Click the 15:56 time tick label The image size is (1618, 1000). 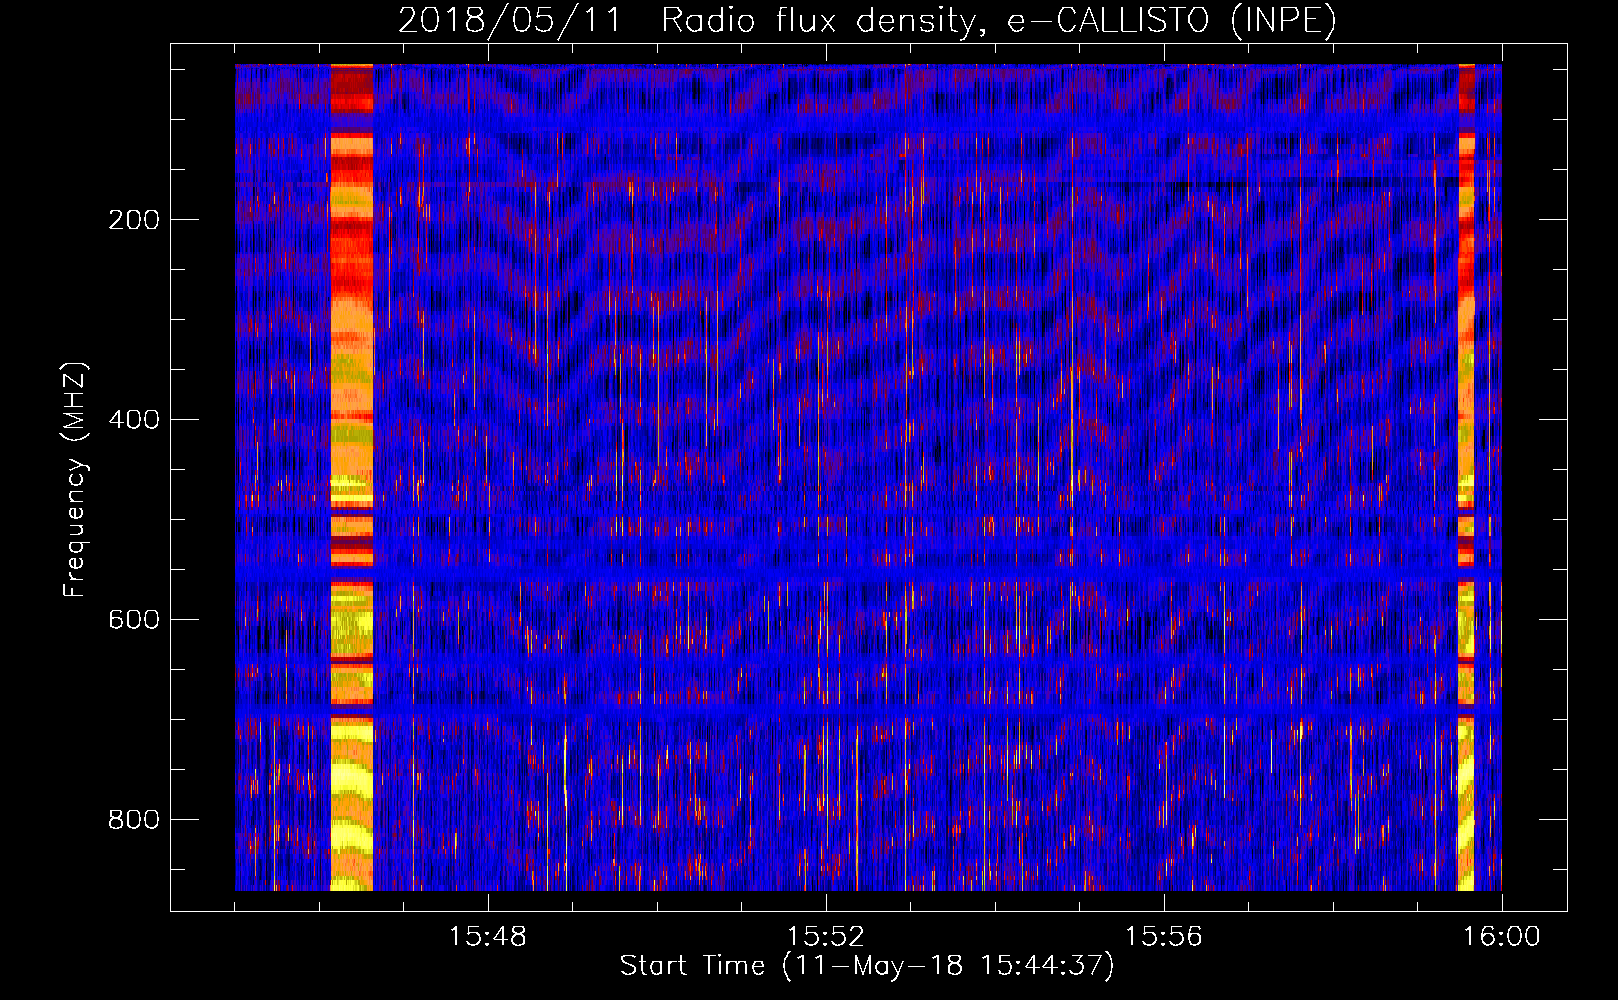(x=1163, y=937)
